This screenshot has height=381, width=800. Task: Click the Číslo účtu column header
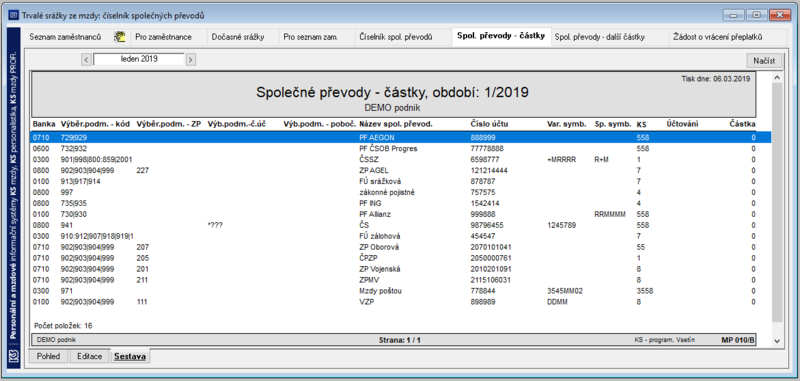pos(489,124)
